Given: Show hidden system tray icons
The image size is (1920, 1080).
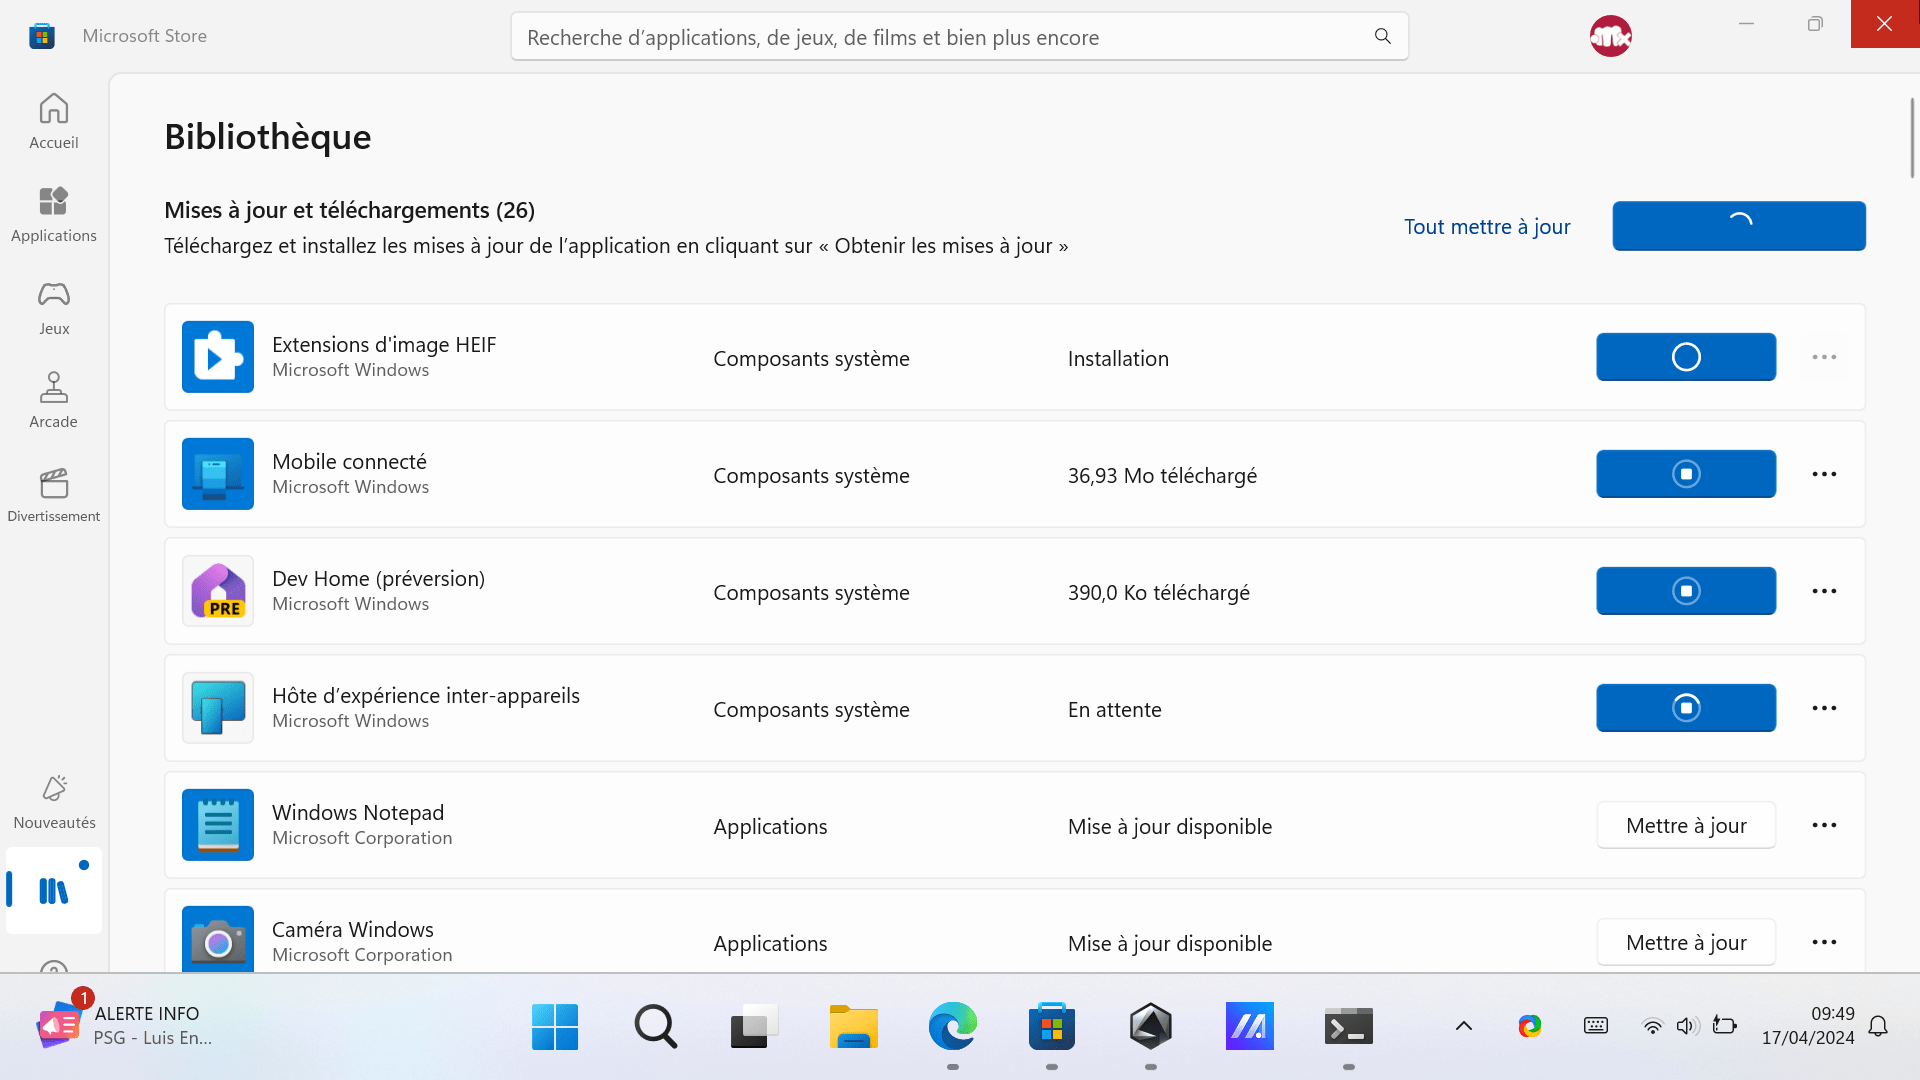Looking at the screenshot, I should point(1464,1026).
